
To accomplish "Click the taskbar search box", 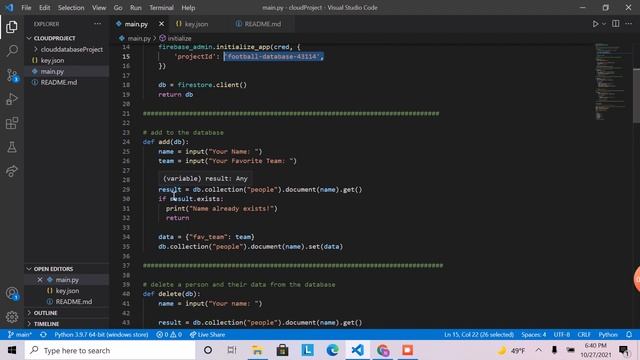I will (x=110, y=350).
